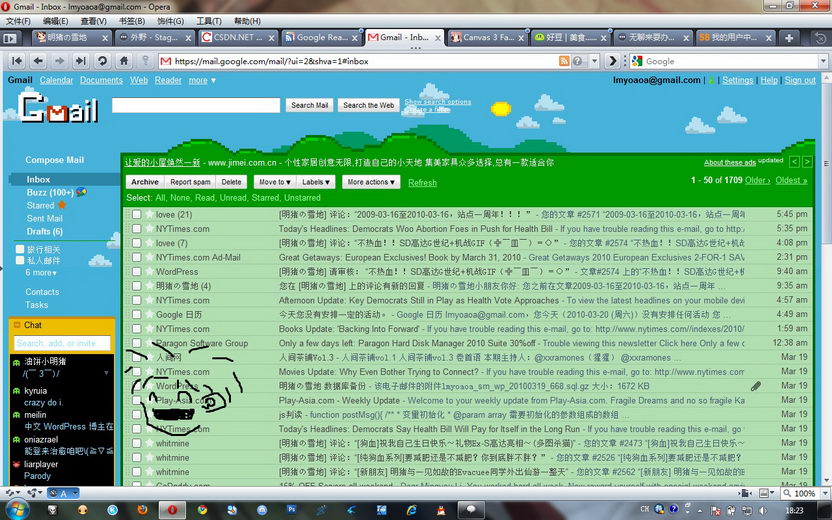Open the home page via the house icon
This screenshot has height=520, width=832.
tap(124, 61)
